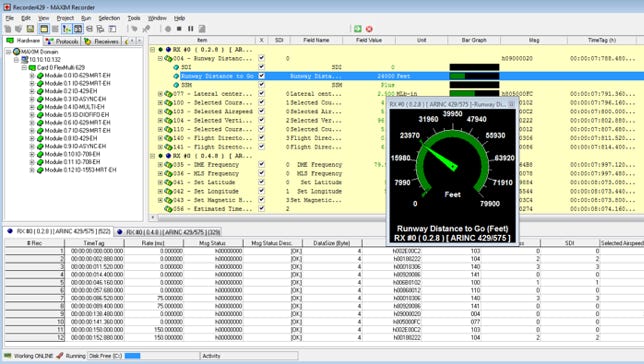Open the File menu

coord(9,18)
